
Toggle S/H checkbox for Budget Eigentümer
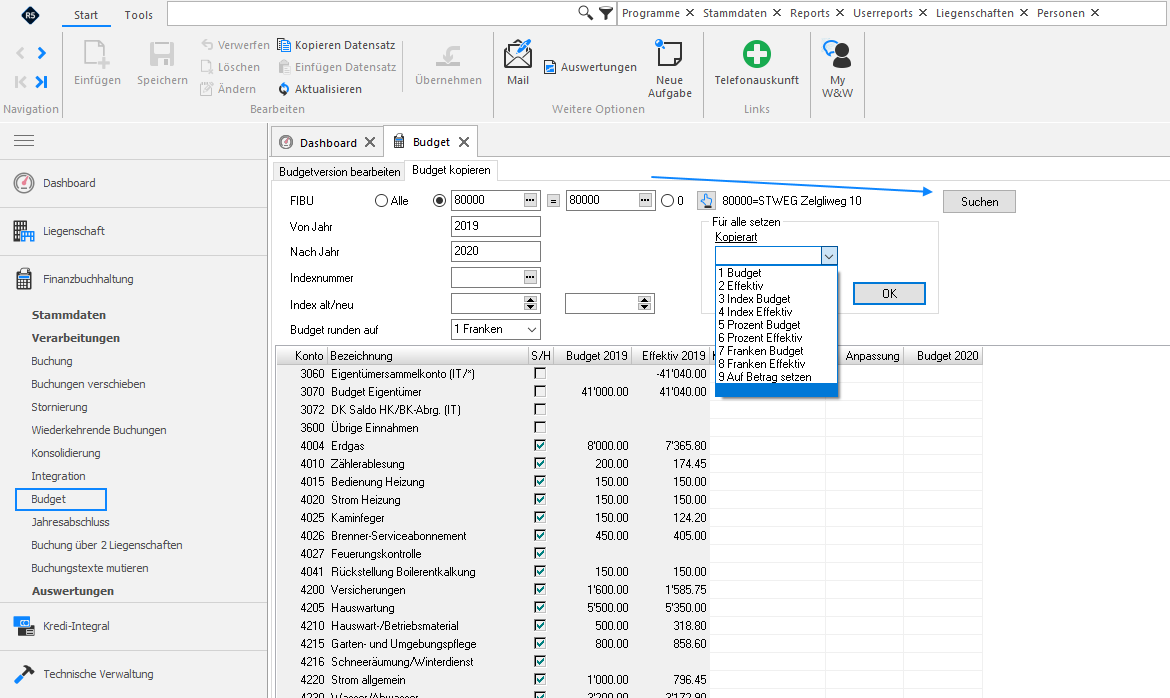[x=540, y=391]
